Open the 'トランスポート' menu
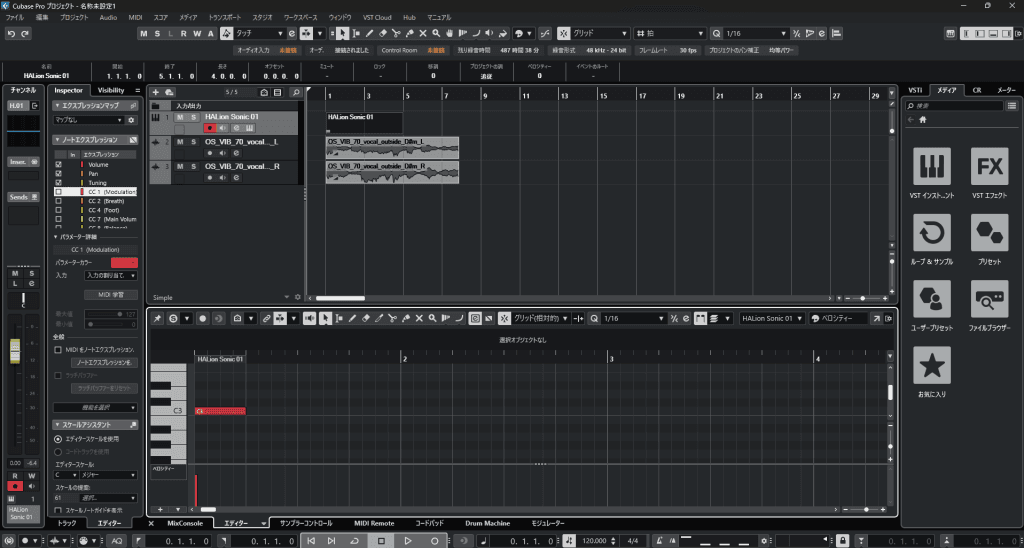 pyautogui.click(x=224, y=18)
